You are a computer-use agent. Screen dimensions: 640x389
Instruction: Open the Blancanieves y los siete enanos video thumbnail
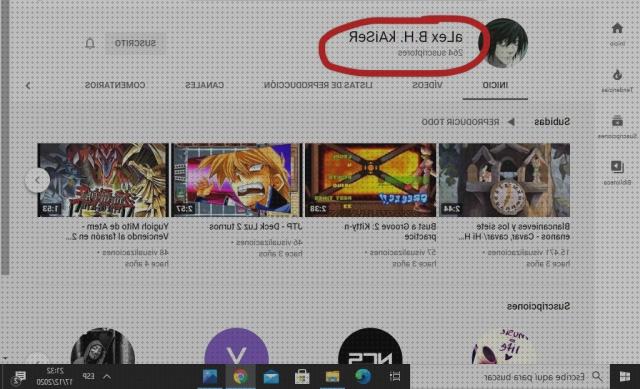pyautogui.click(x=504, y=180)
